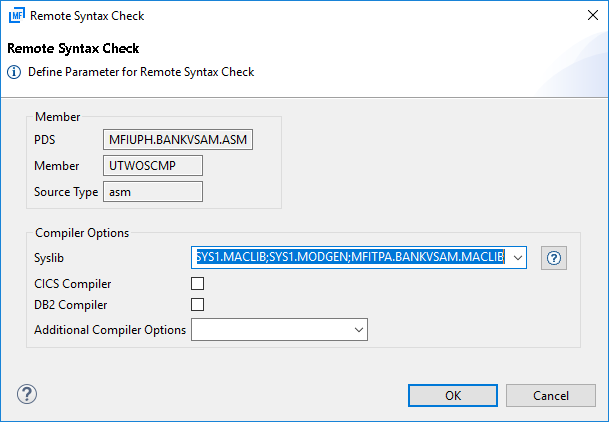609x422 pixels.
Task: Open dialog help icon at bottom left
Action: click(27, 394)
